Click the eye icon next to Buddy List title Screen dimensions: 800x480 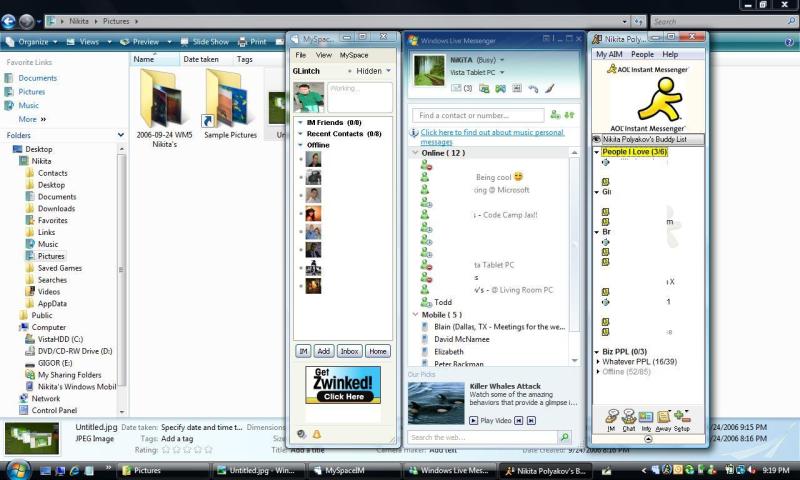click(x=596, y=139)
